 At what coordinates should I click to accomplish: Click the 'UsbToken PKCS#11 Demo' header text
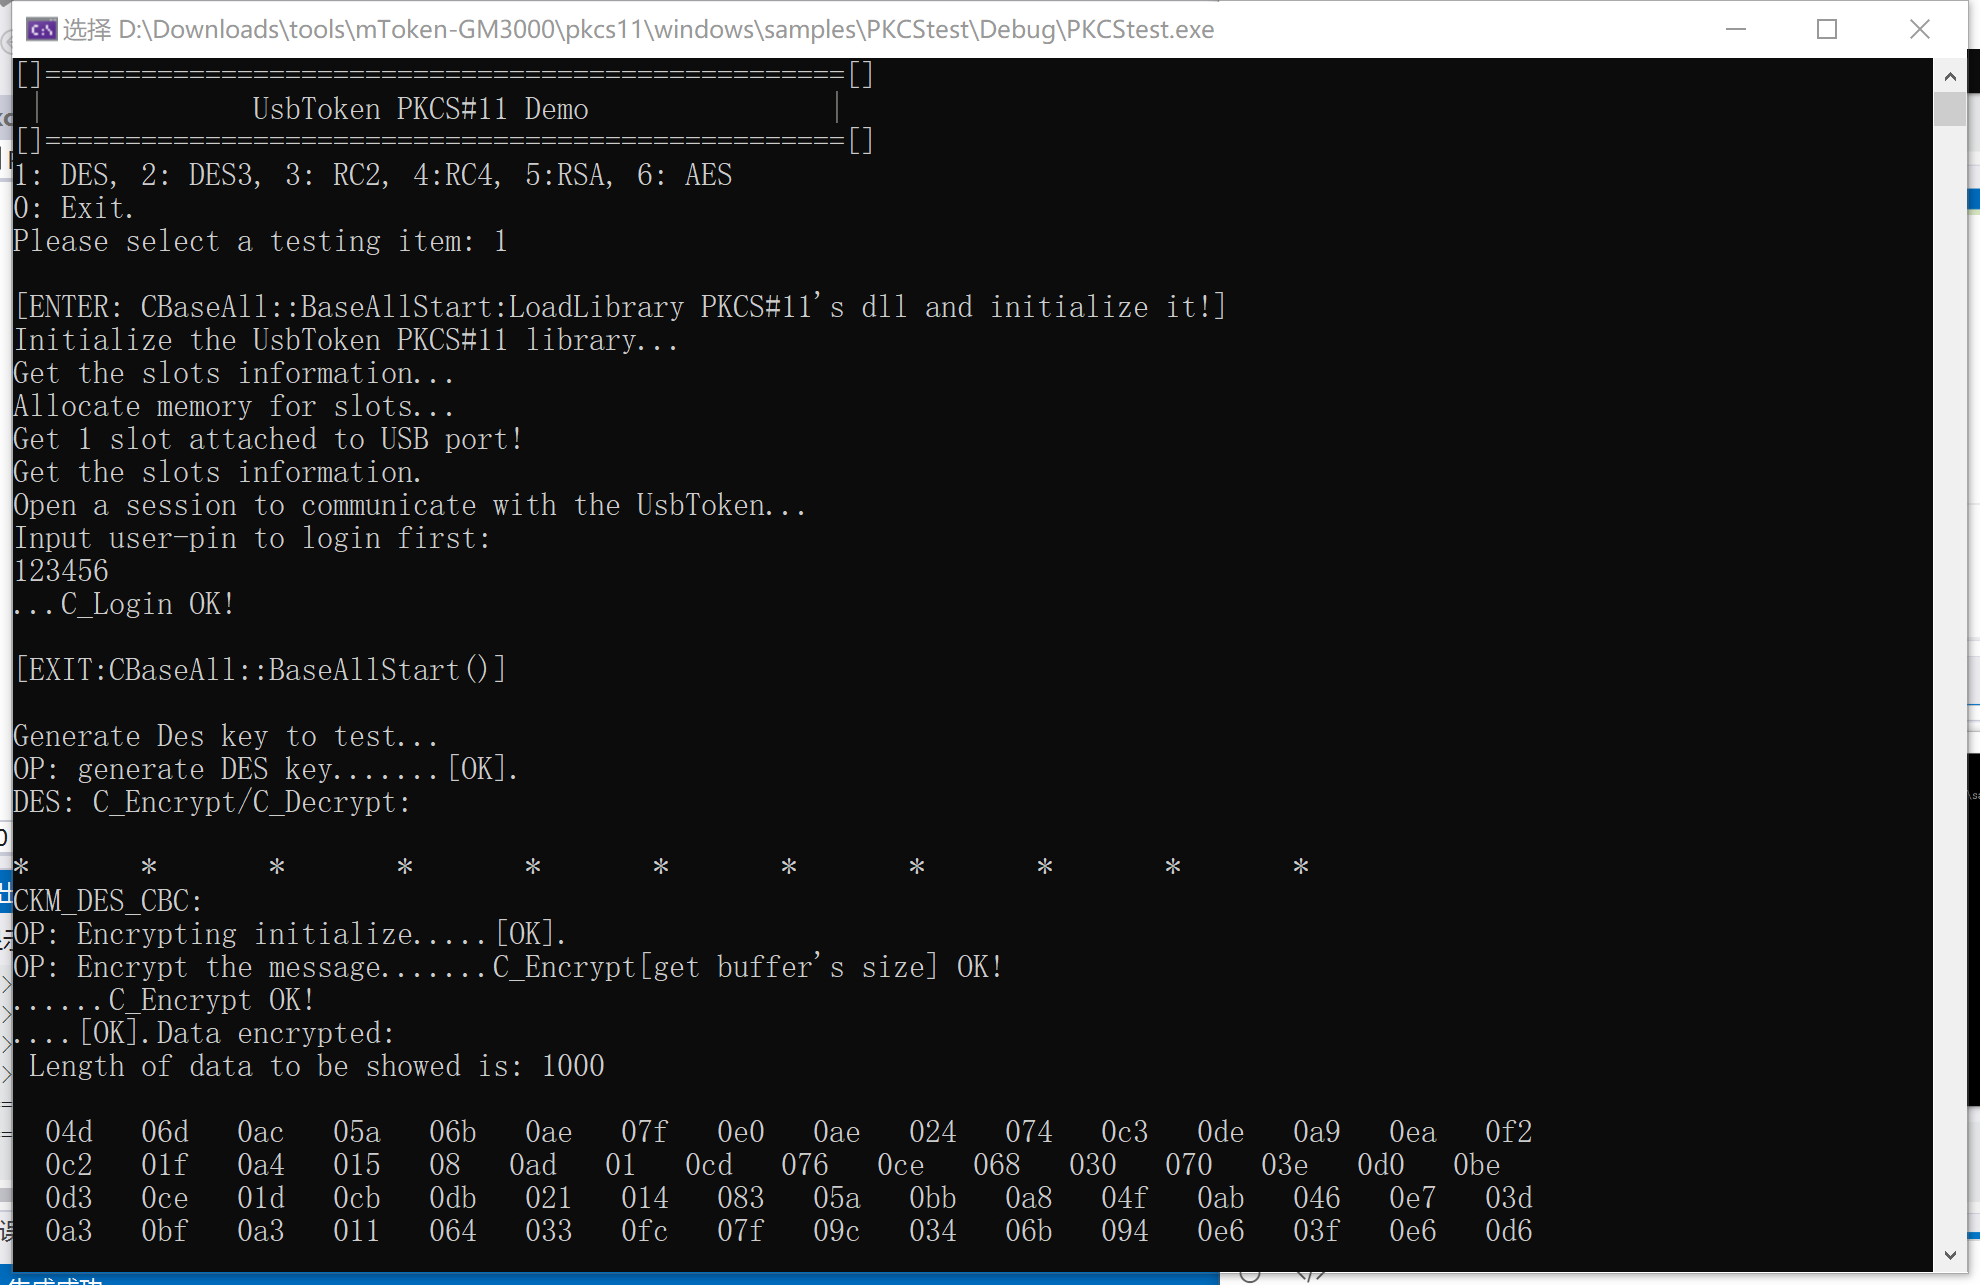pos(420,109)
